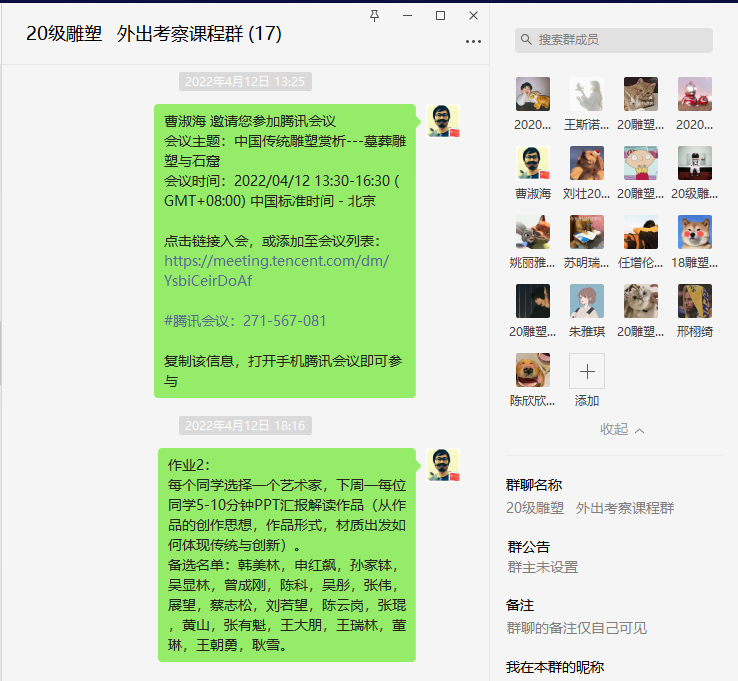This screenshot has height=681, width=738.
Task: Click 王斯诺's member avatar
Action: coord(586,94)
